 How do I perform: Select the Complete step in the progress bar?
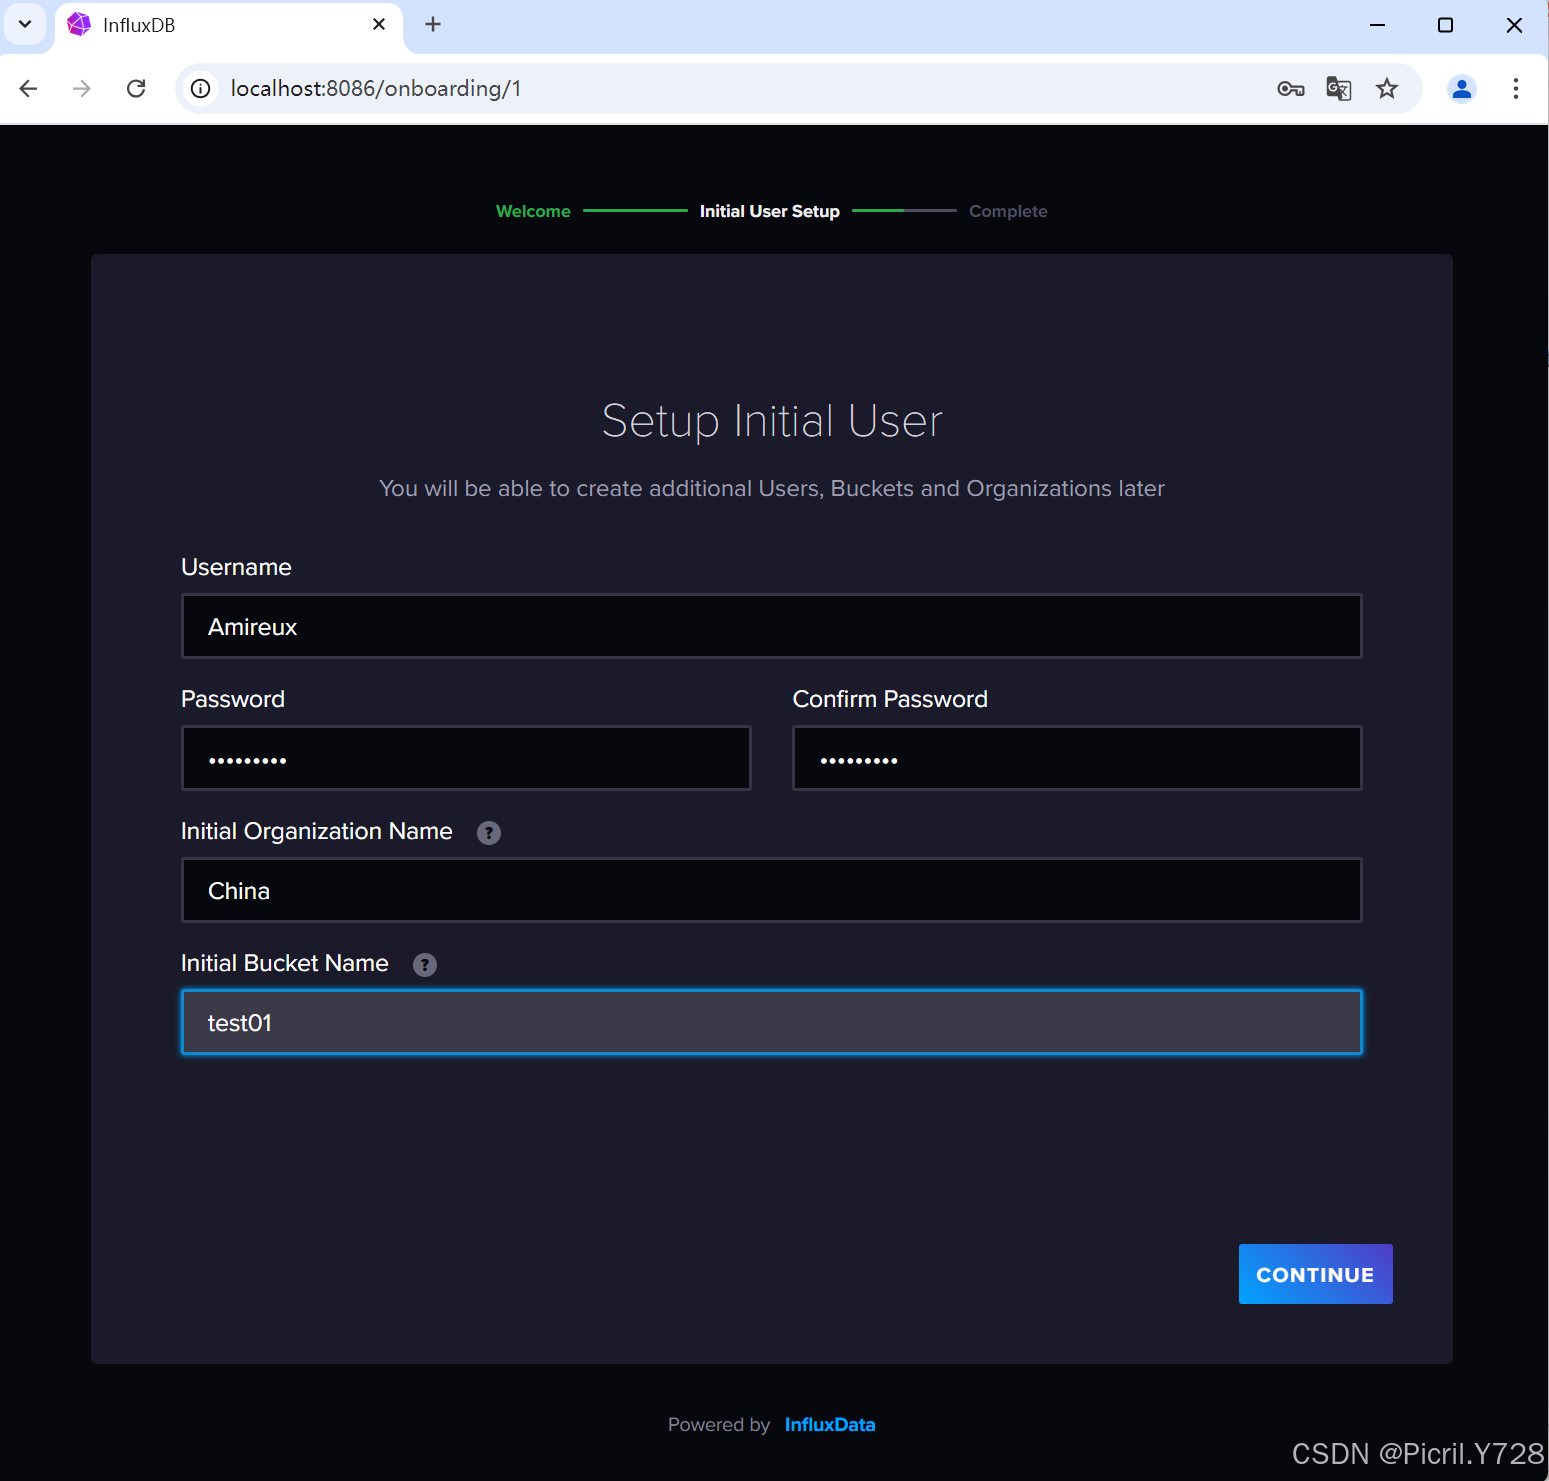(1007, 211)
